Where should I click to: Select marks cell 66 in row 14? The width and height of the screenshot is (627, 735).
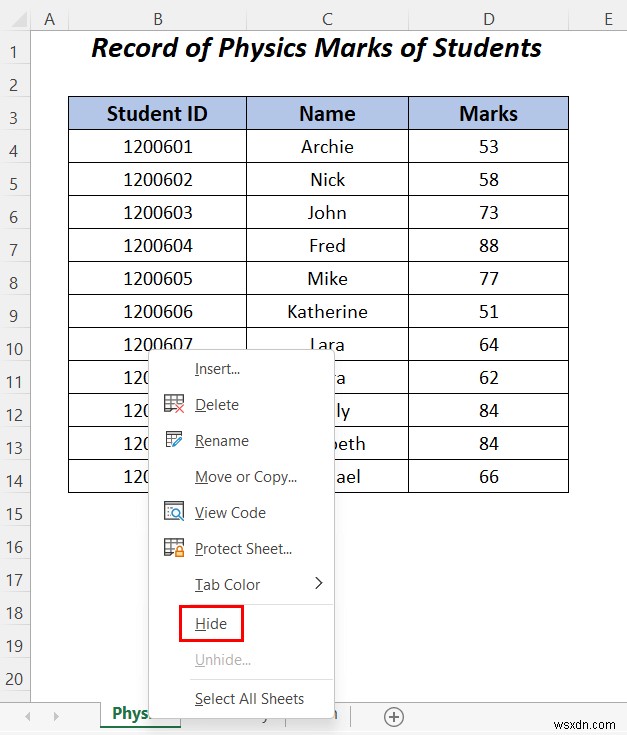(x=488, y=476)
